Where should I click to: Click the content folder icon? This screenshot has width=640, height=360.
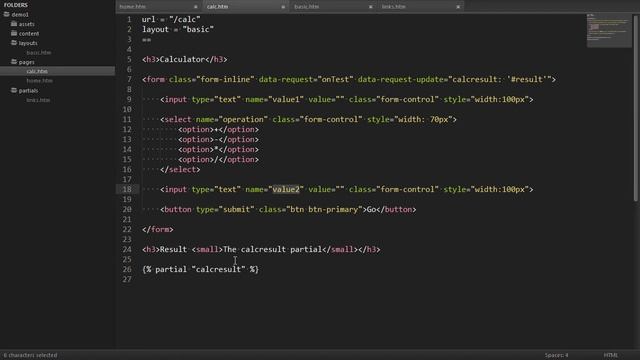14,33
